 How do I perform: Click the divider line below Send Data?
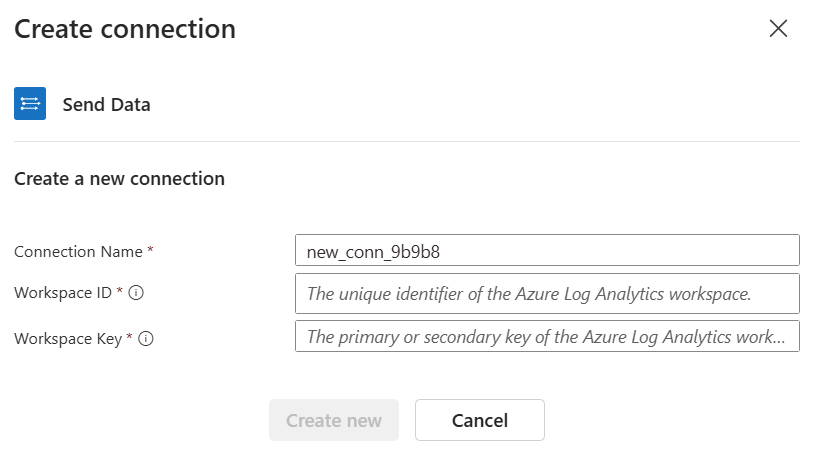tap(407, 141)
